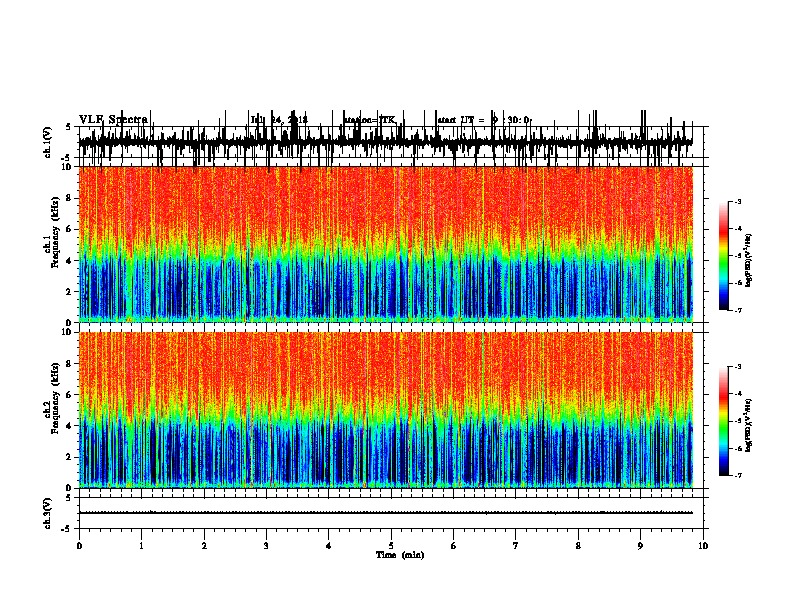
Task: Click the "8" kHz tick on ch.1 spectrogram
Action: point(71,198)
